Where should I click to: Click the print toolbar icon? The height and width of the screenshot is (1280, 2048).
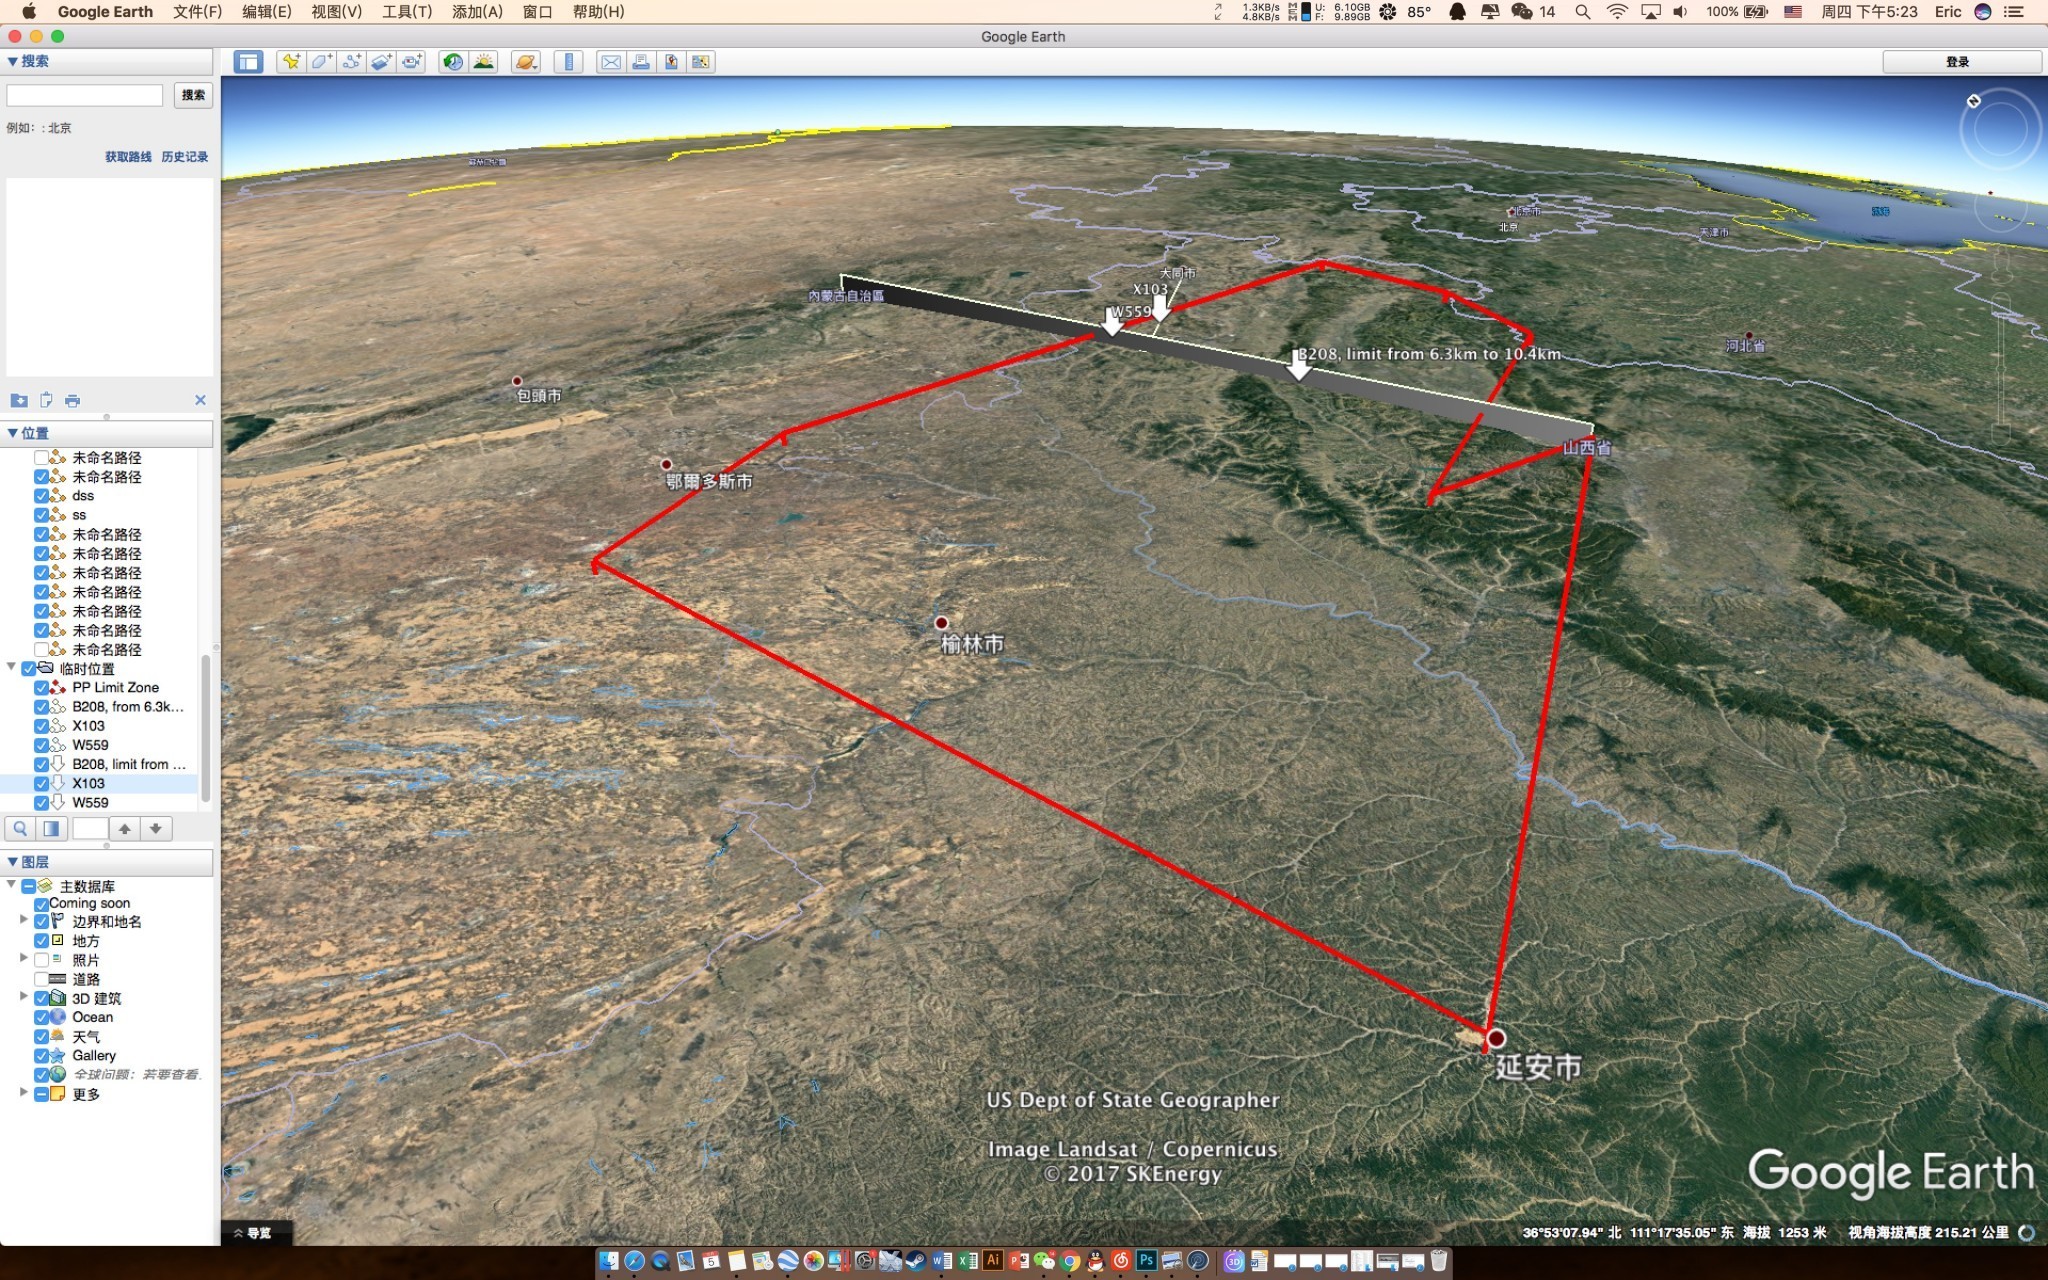[x=641, y=62]
